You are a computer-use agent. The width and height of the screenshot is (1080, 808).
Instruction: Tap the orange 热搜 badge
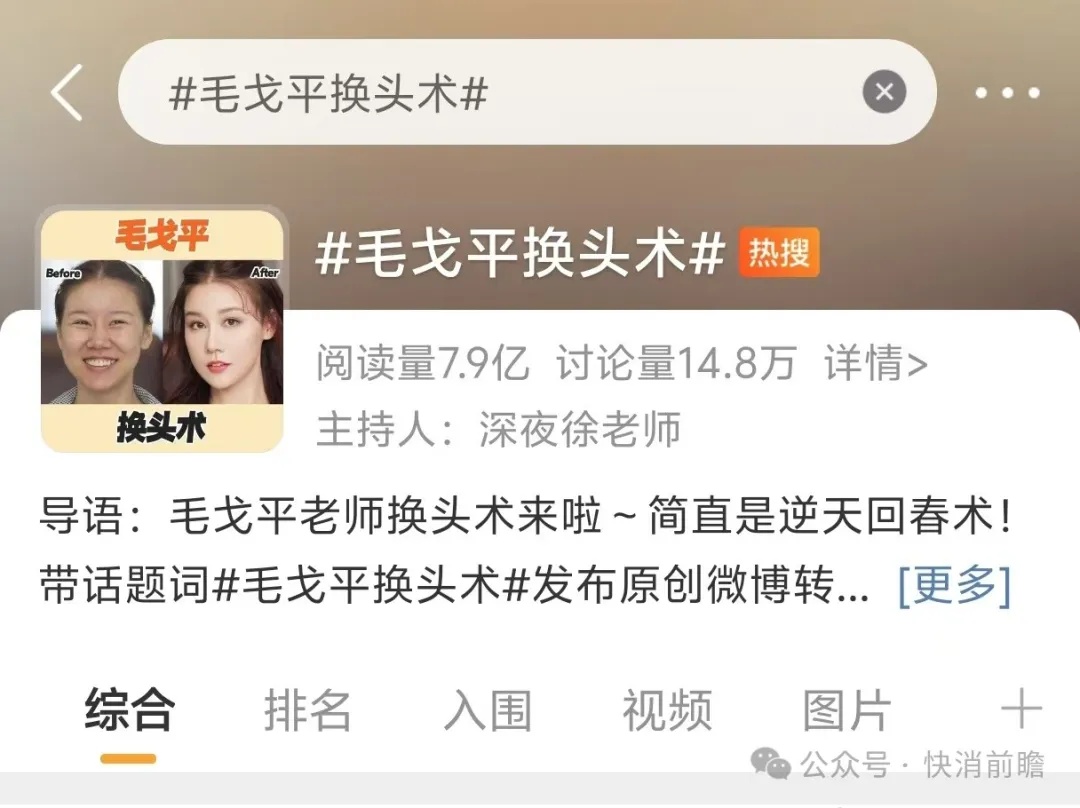[779, 252]
